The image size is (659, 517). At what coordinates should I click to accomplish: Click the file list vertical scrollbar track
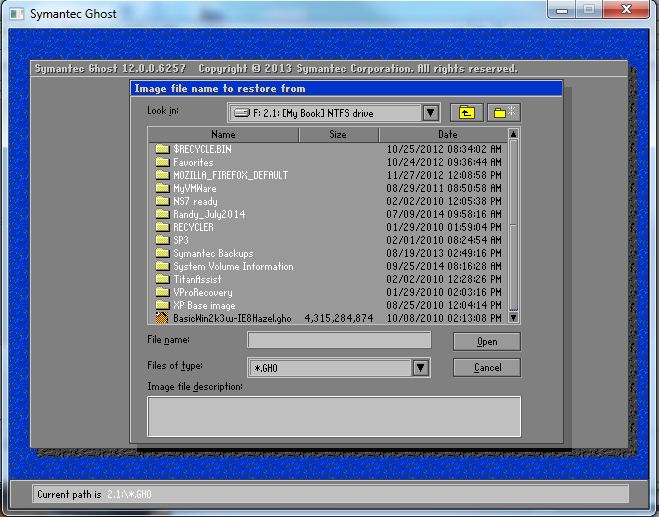(x=513, y=226)
